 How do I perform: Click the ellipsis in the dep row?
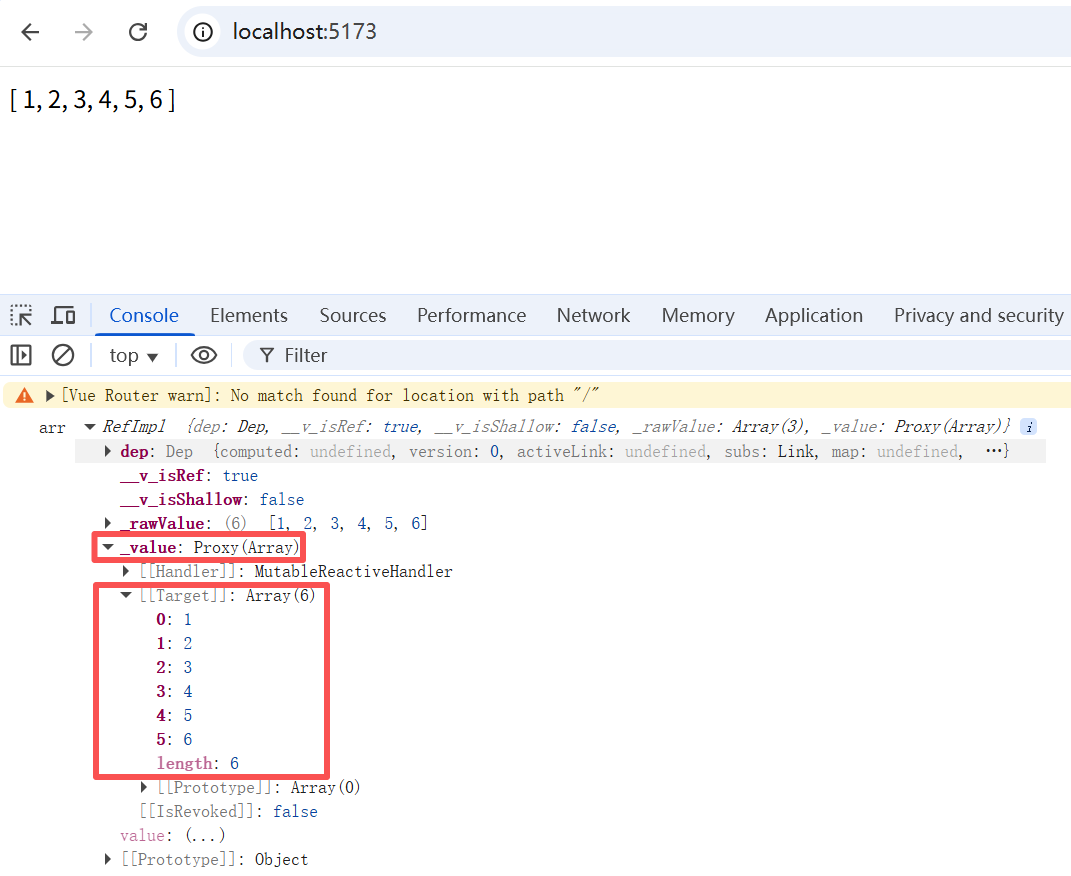[x=994, y=451]
